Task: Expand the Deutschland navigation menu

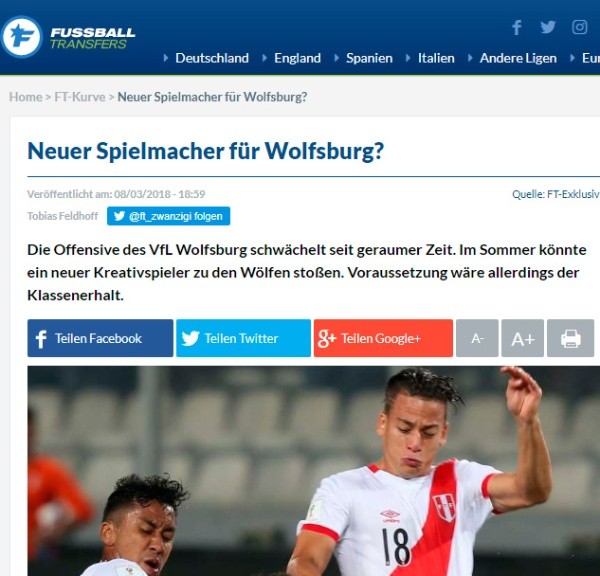Action: (x=212, y=58)
